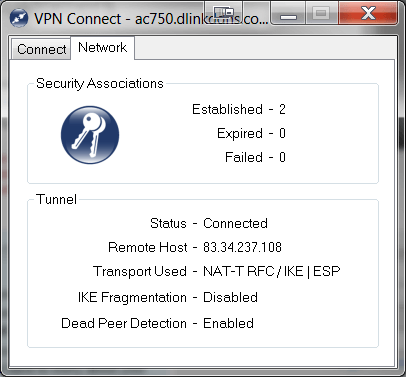
Task: Close the VPN Connect window
Action: pos(368,13)
